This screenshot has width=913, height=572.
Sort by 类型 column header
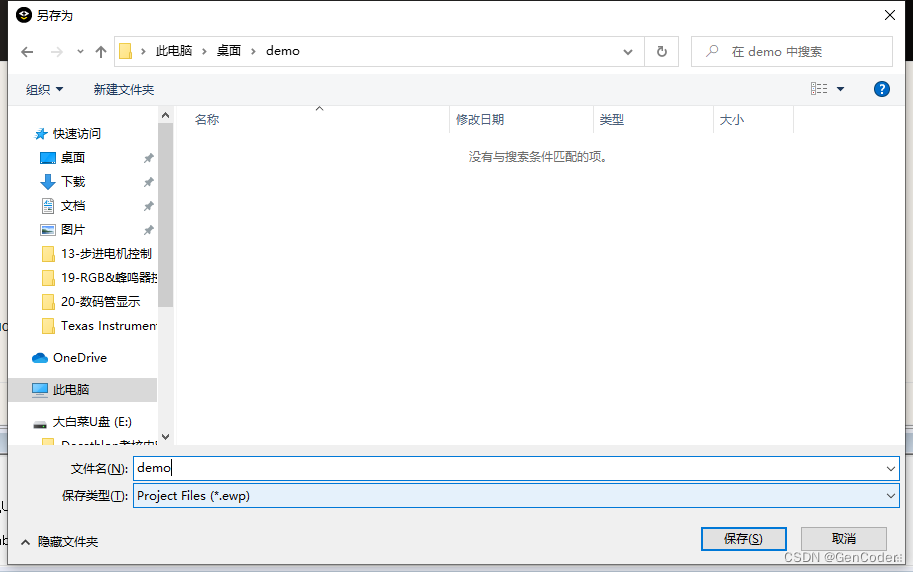[611, 119]
